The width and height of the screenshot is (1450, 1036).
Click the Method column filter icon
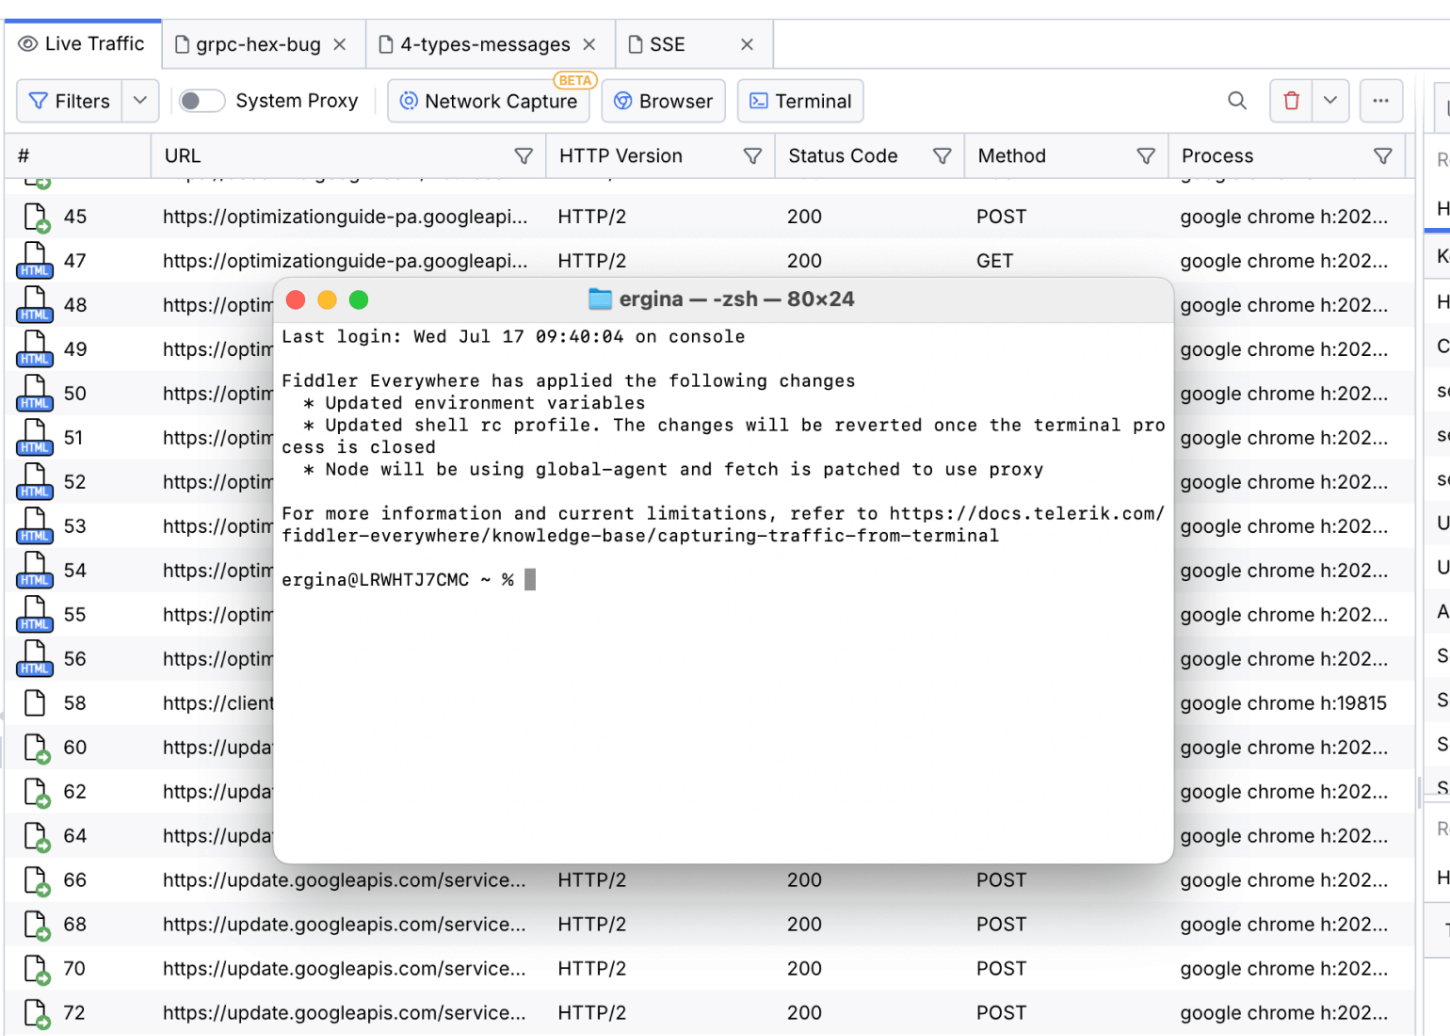tap(1146, 156)
